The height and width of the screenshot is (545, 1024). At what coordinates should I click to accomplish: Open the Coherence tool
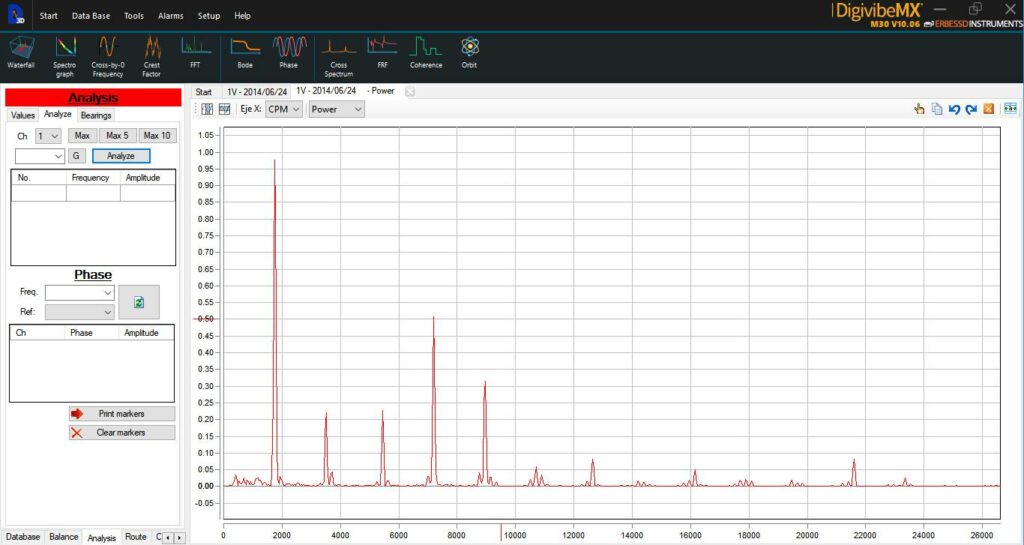[426, 52]
